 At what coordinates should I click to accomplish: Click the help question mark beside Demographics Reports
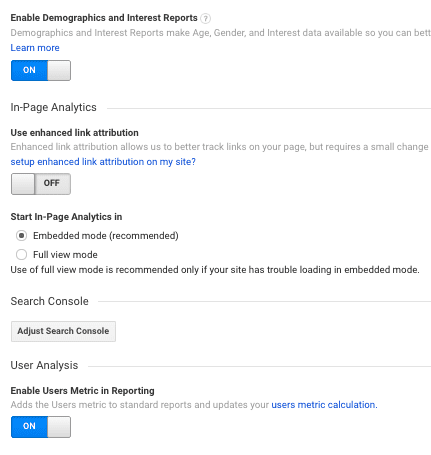point(205,18)
